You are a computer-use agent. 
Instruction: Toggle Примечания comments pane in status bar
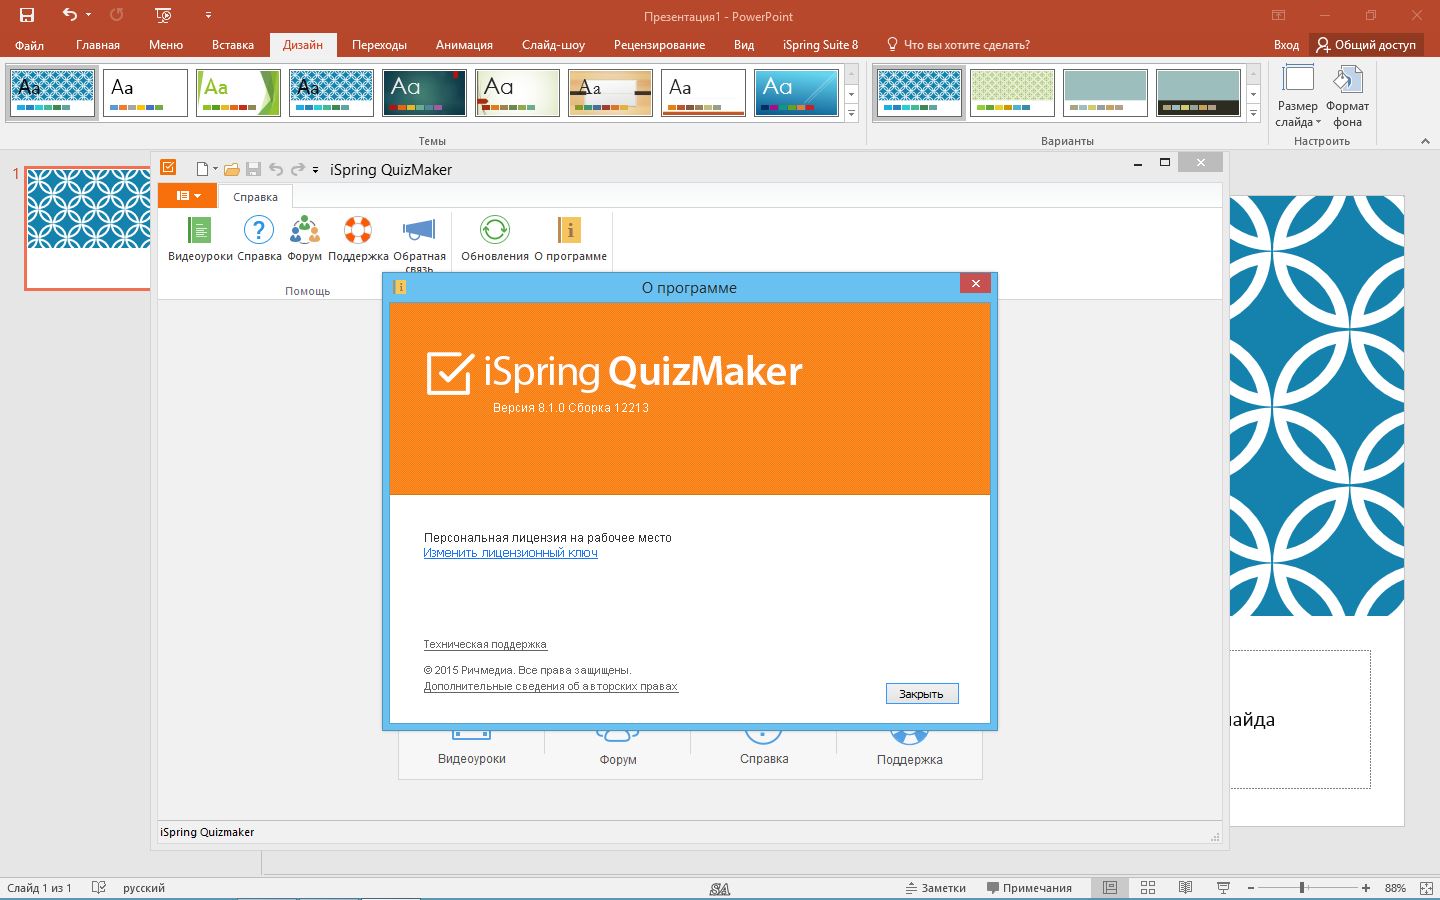coord(1029,888)
